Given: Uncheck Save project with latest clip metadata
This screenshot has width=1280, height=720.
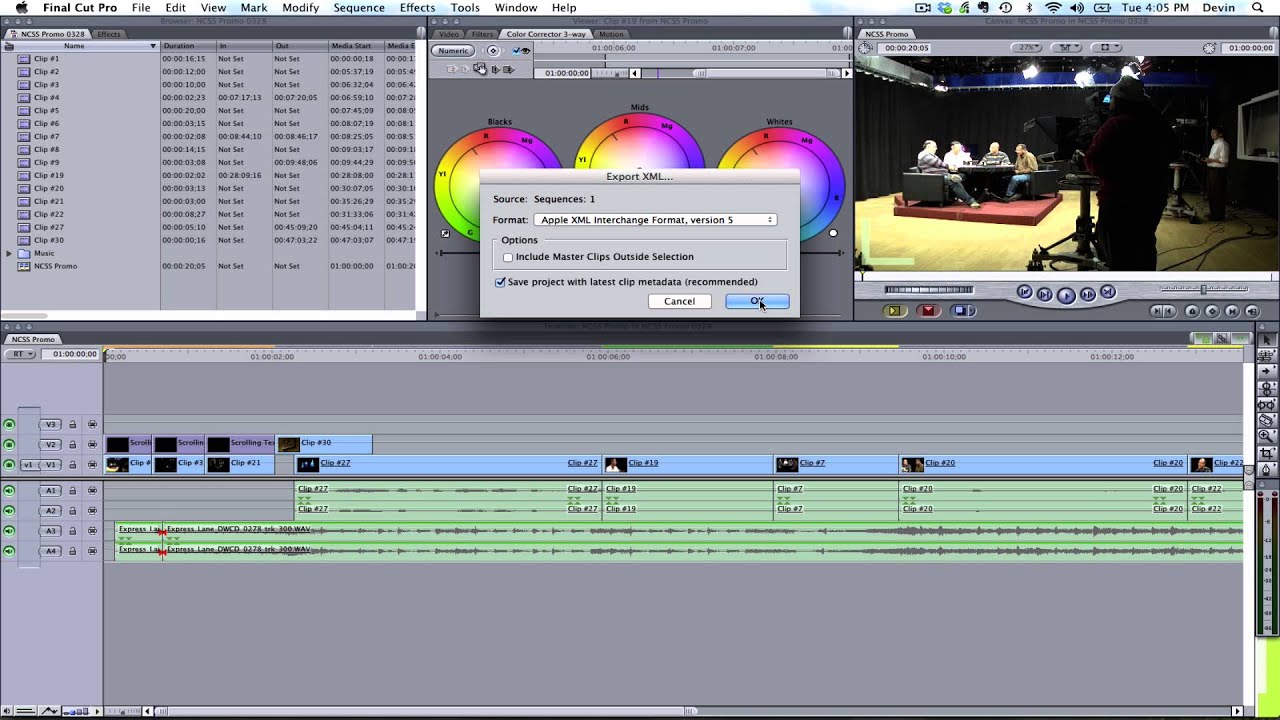Looking at the screenshot, I should 500,282.
